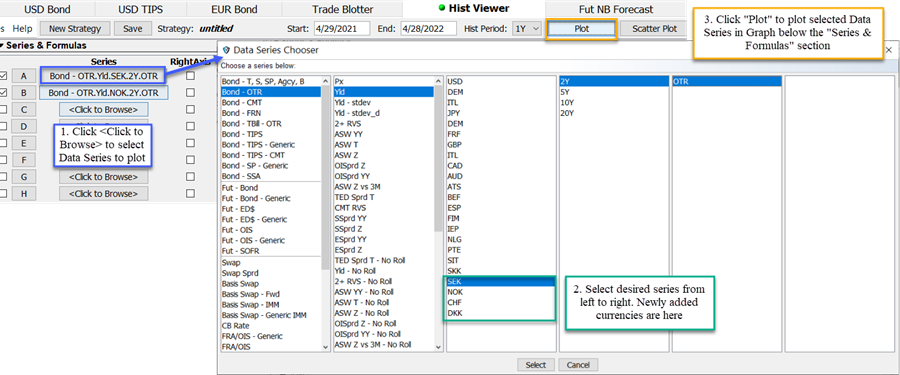This screenshot has width=900, height=375.
Task: Select "Bond - TBill - OTR" entry
Action: pyautogui.click(x=271, y=123)
